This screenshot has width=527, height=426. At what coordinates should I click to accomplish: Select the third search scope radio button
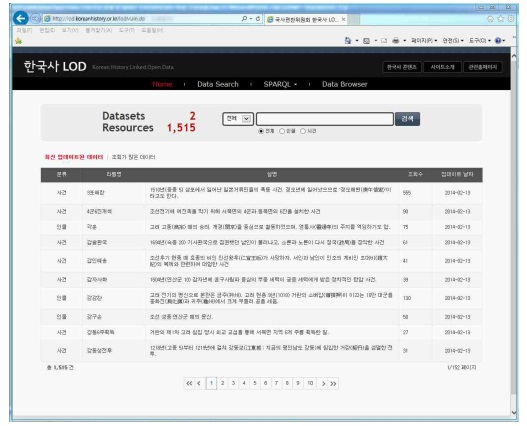point(303,131)
